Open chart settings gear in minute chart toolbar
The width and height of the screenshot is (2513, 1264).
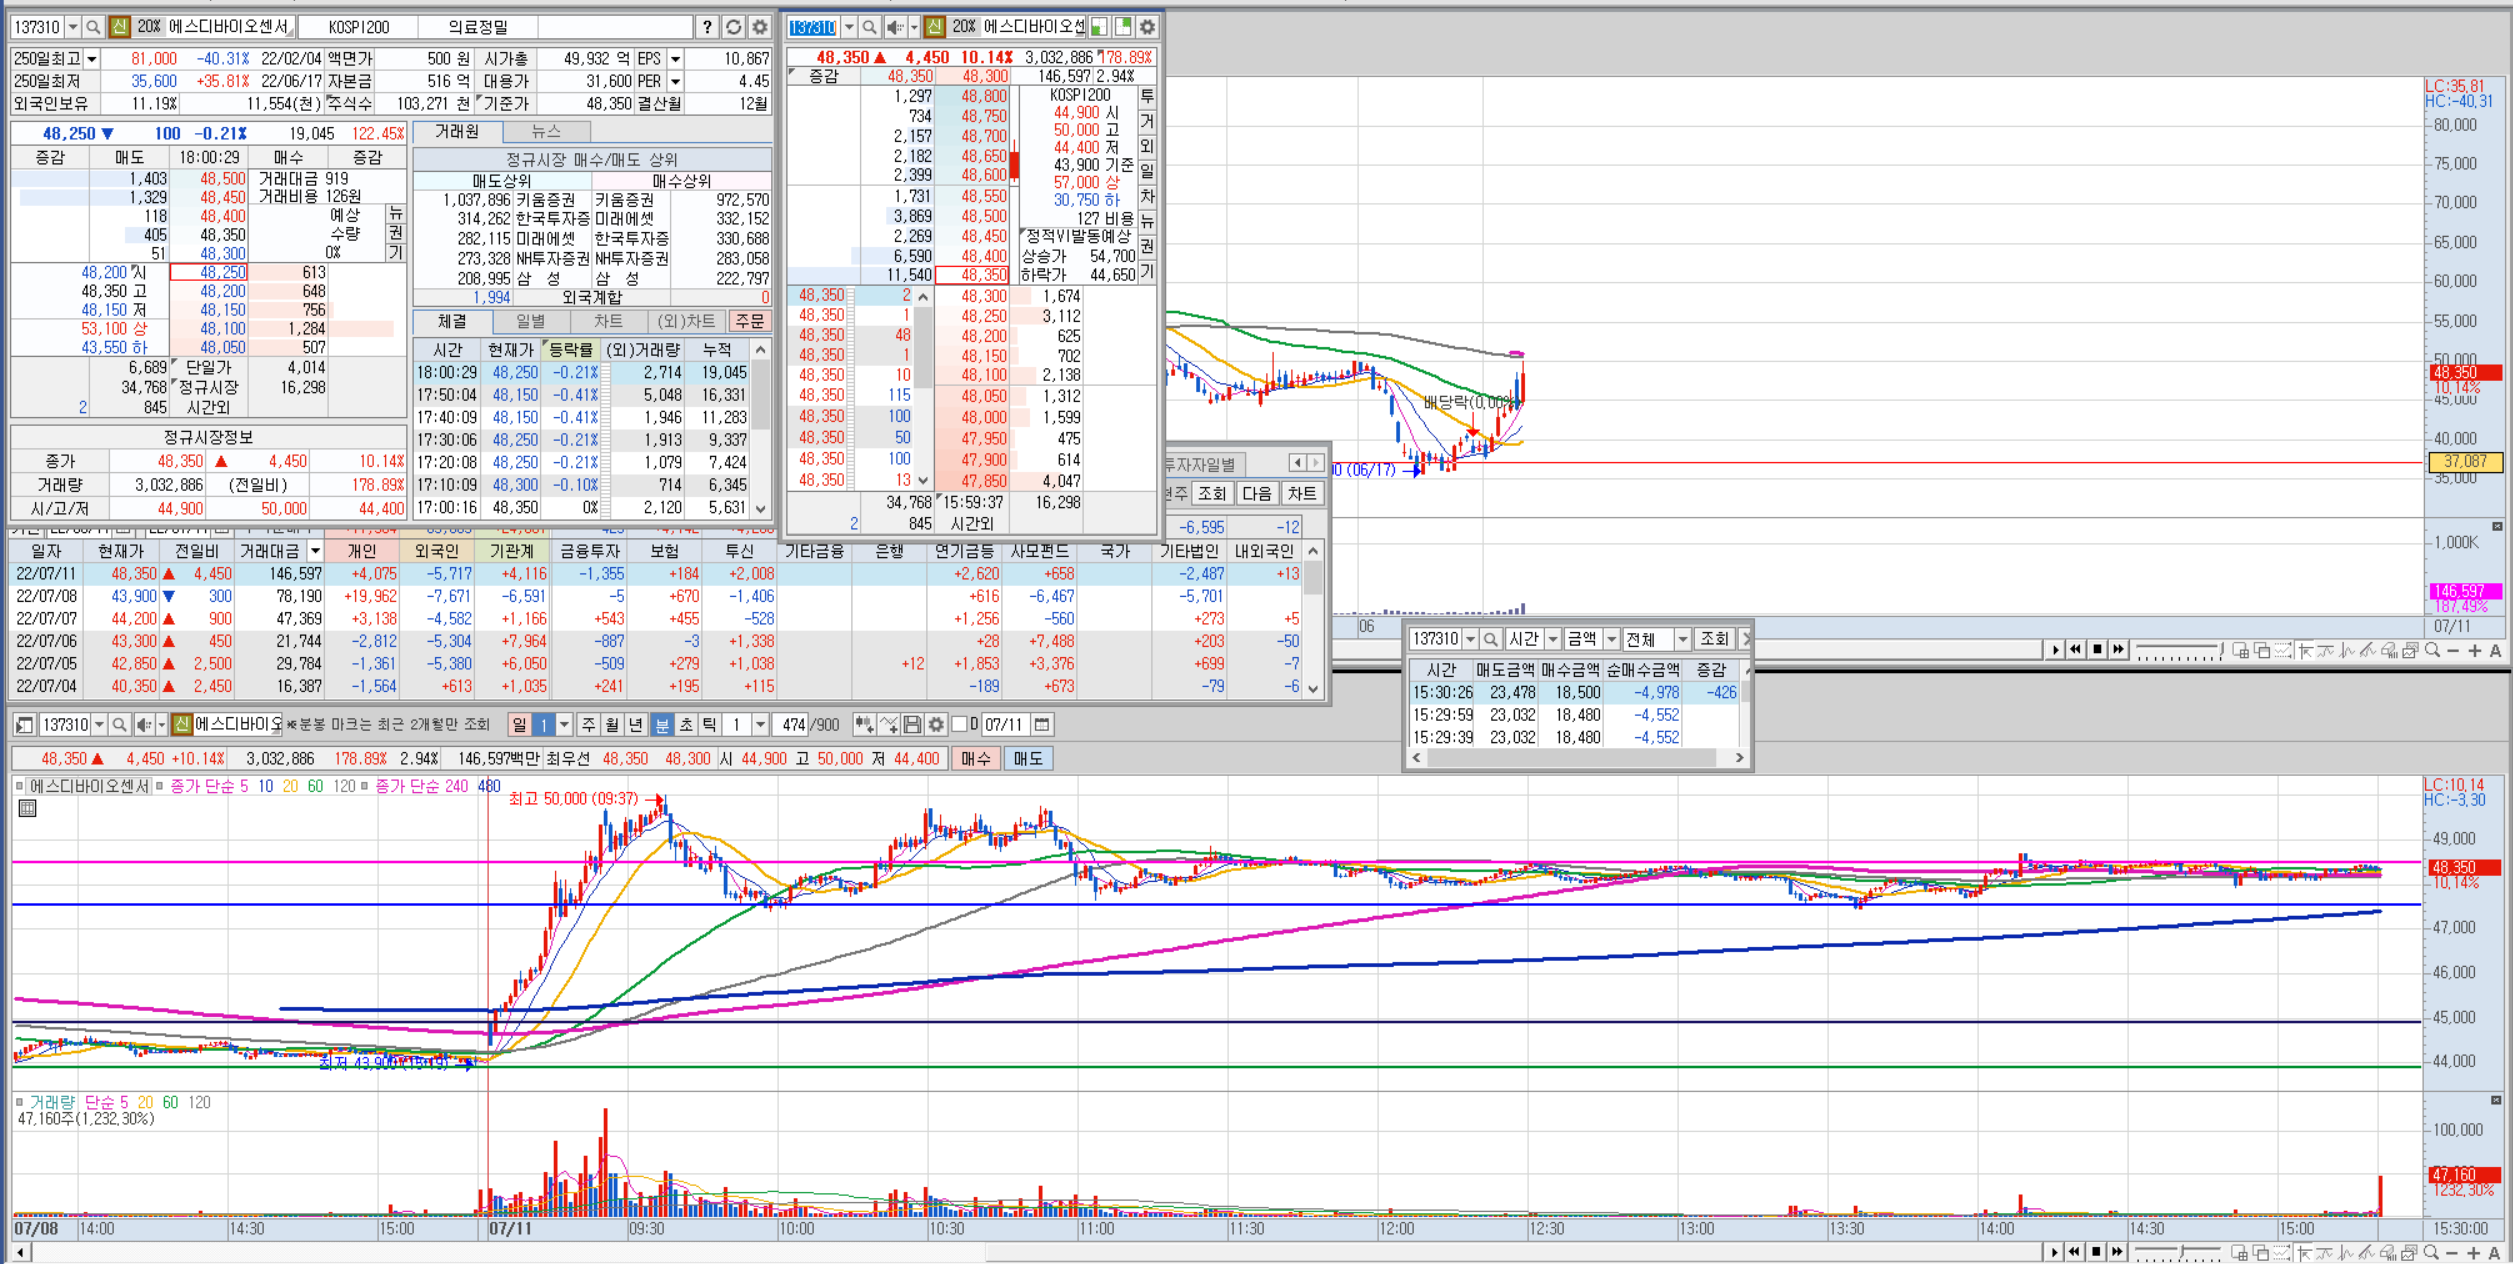pos(936,725)
